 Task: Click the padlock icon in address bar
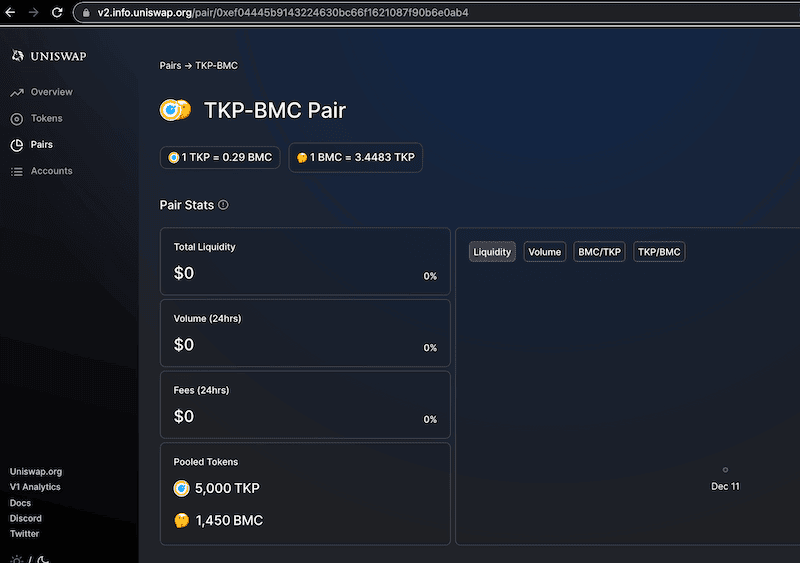(86, 13)
